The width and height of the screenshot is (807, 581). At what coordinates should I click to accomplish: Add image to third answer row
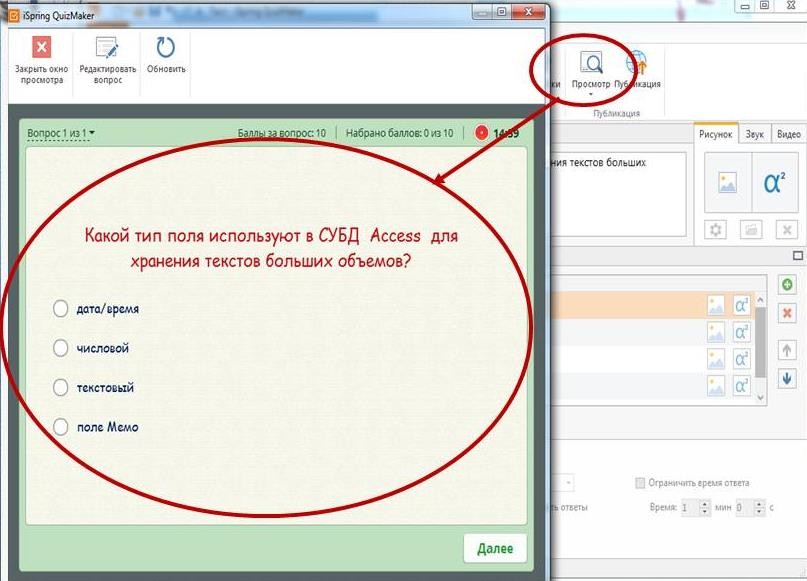pyautogui.click(x=716, y=359)
